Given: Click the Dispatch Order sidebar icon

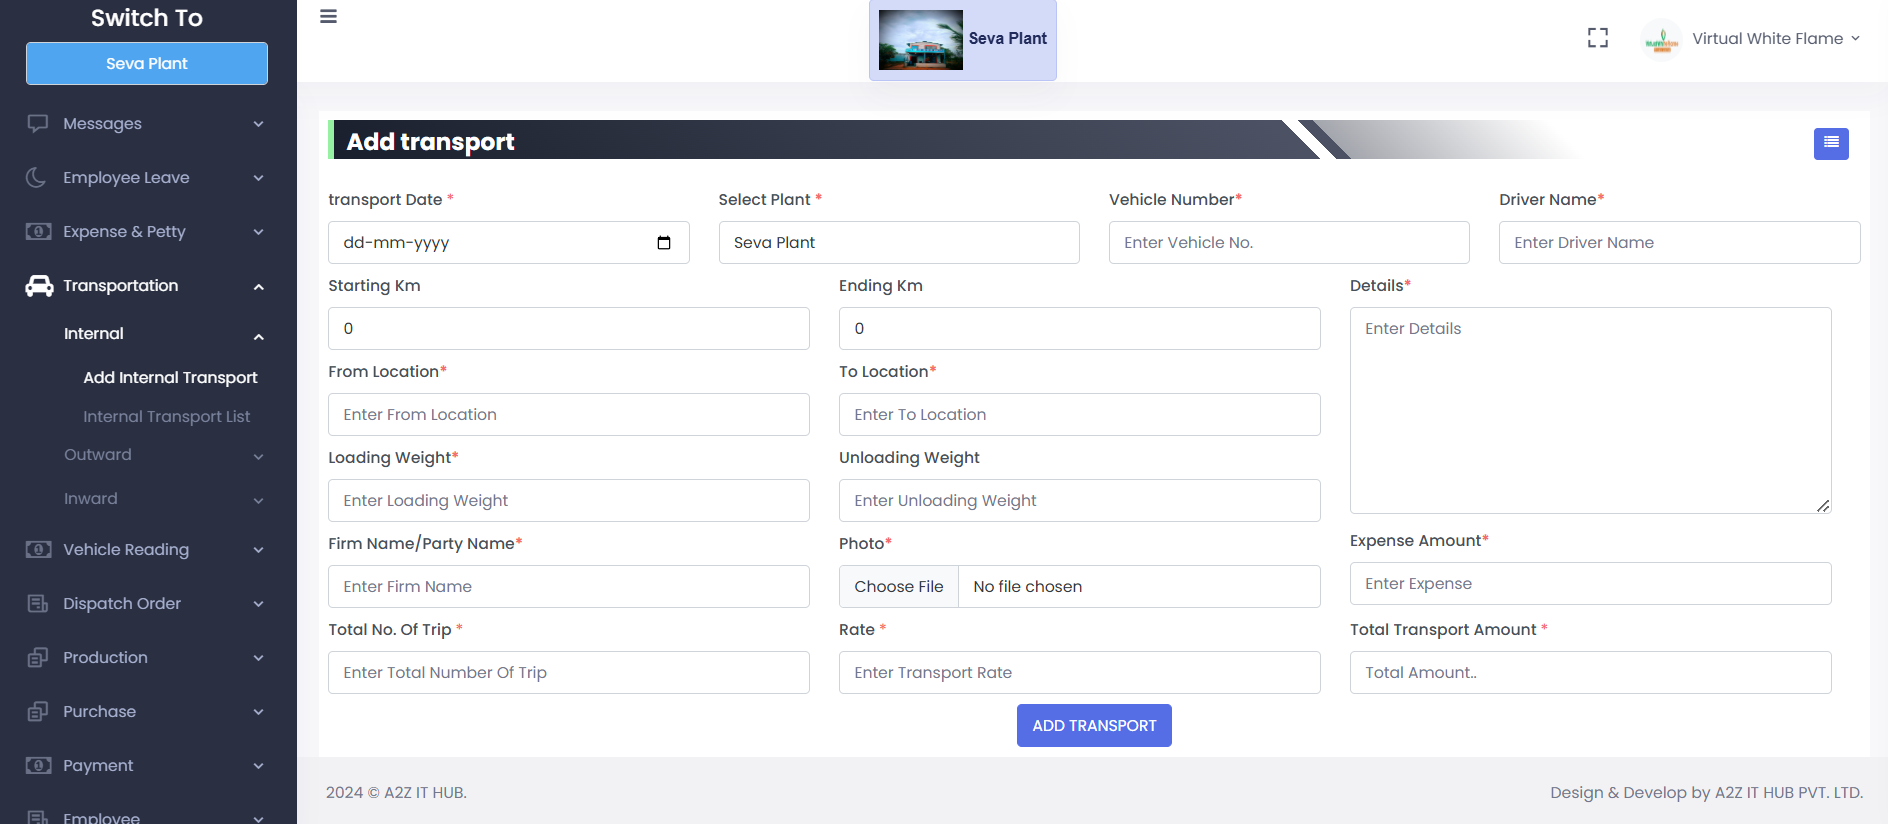Looking at the screenshot, I should pyautogui.click(x=38, y=604).
